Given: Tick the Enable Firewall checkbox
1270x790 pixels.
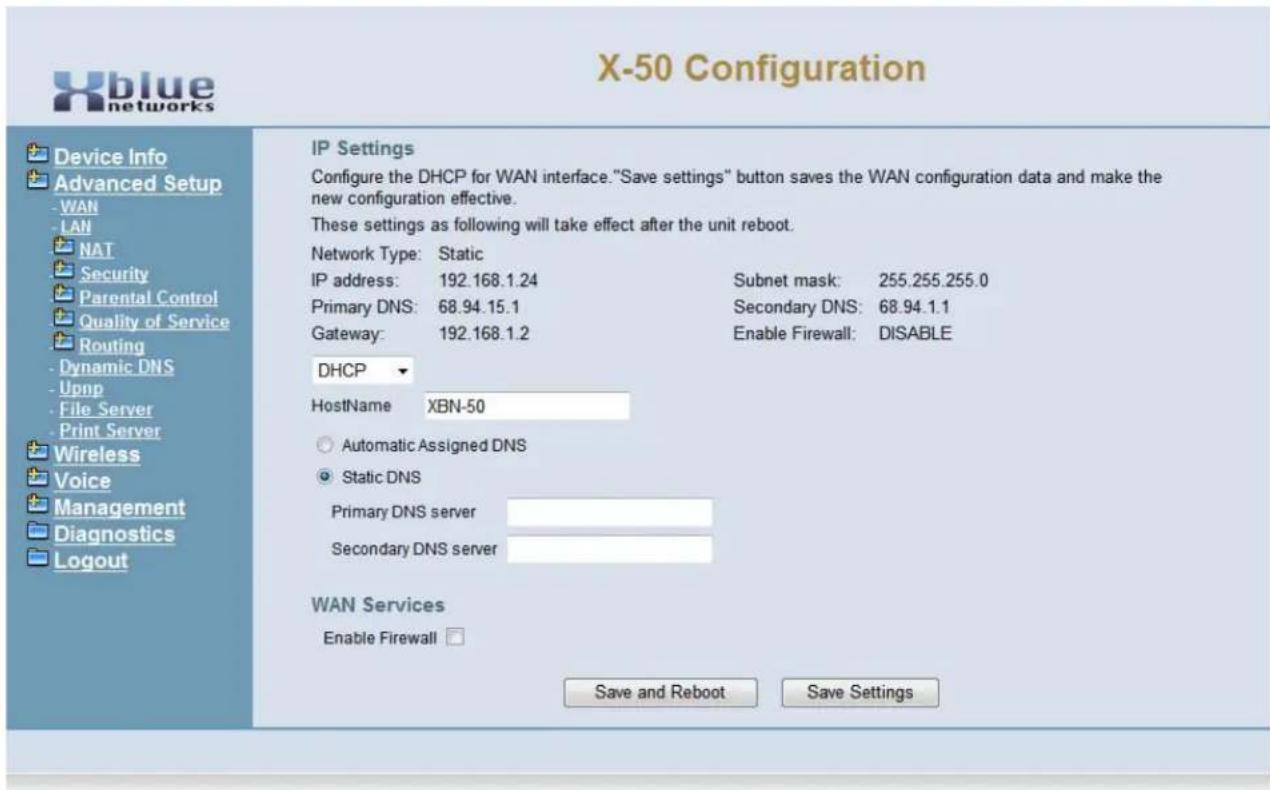Looking at the screenshot, I should pos(456,637).
